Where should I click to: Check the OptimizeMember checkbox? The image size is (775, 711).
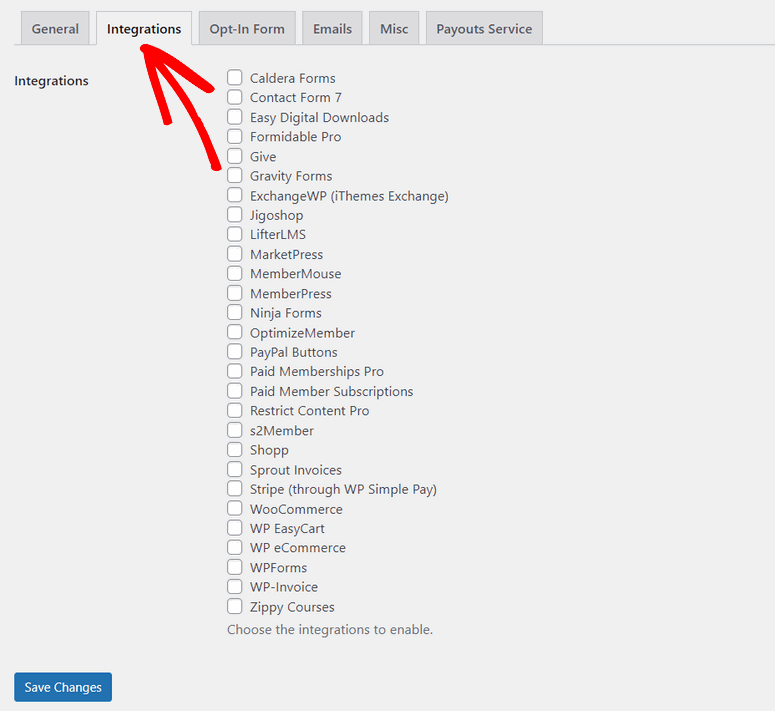(x=235, y=332)
